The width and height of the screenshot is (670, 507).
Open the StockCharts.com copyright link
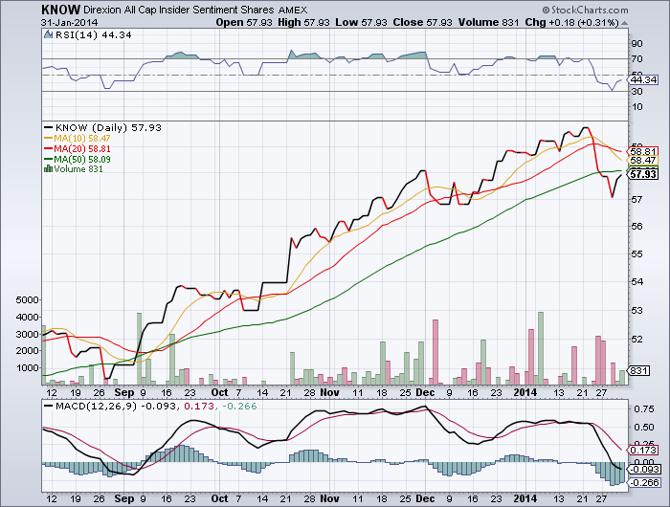pyautogui.click(x=585, y=10)
